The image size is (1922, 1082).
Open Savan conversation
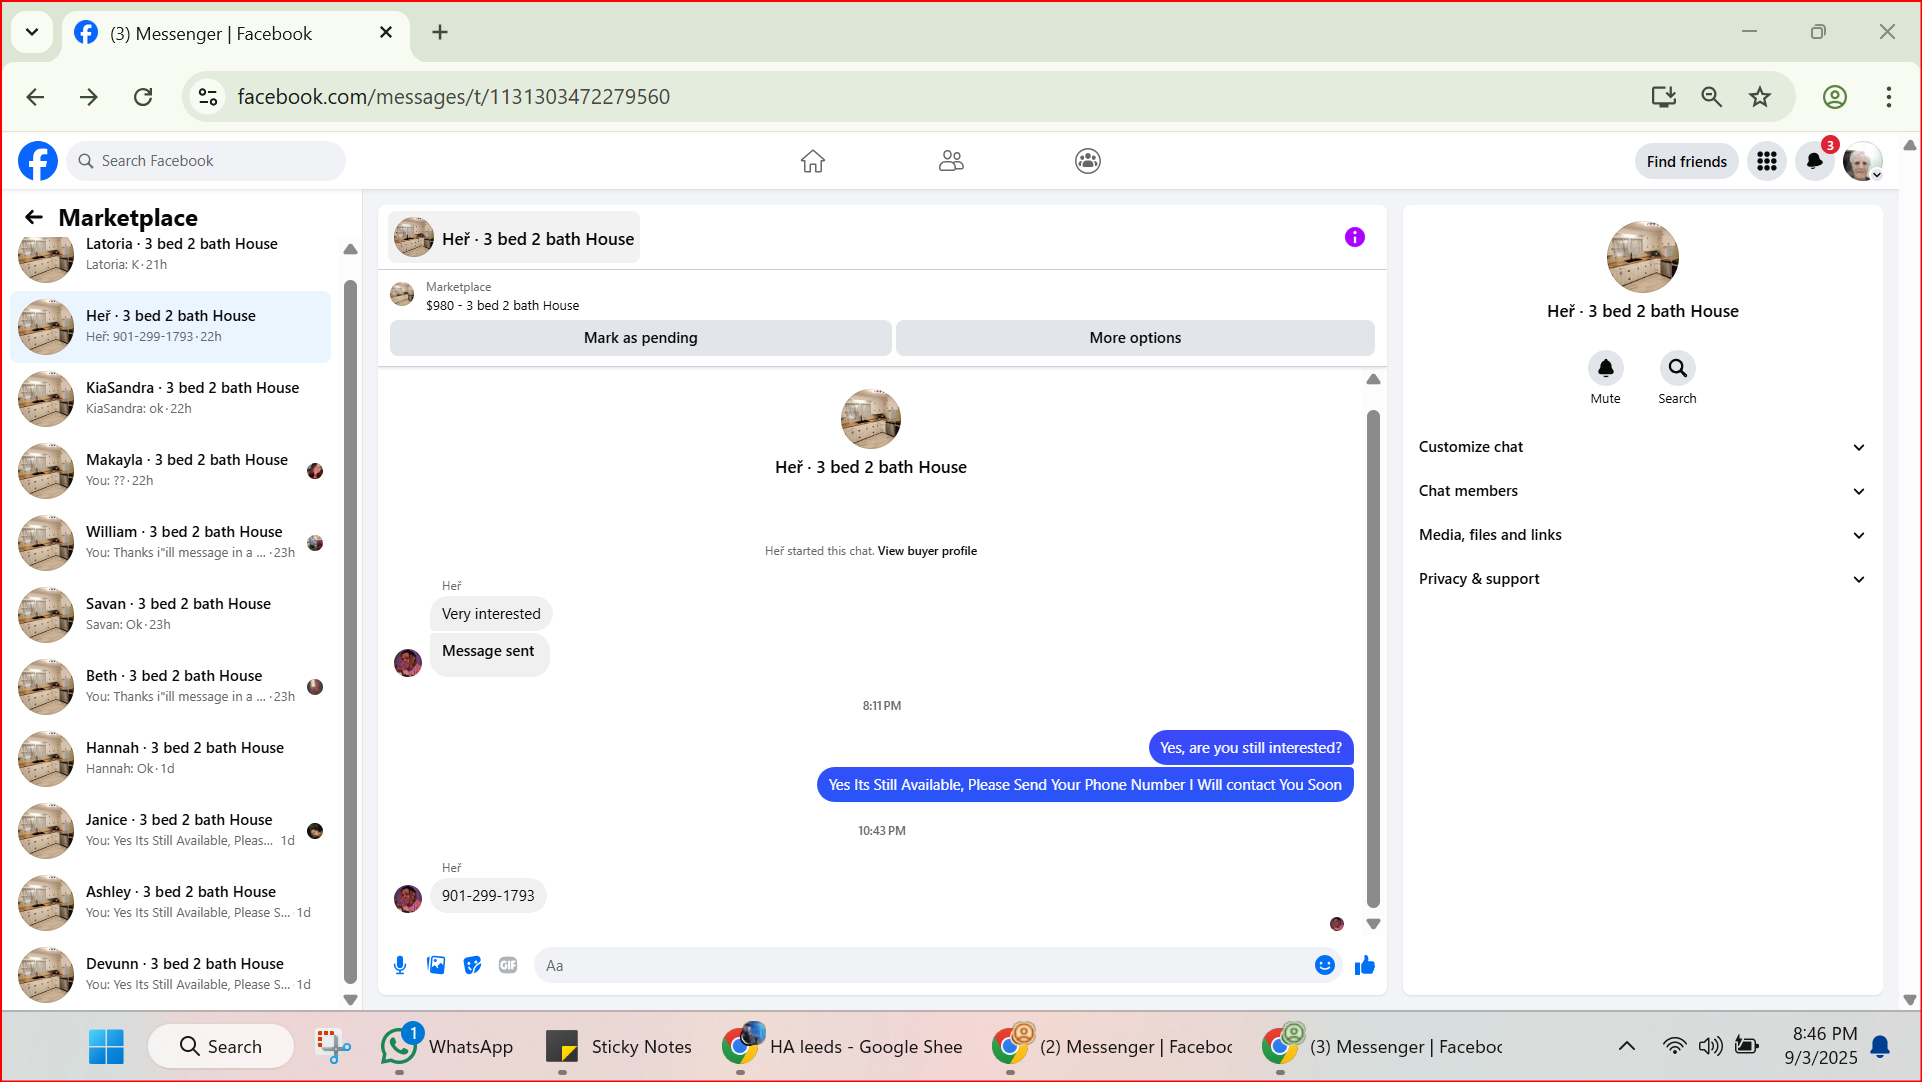coord(170,614)
